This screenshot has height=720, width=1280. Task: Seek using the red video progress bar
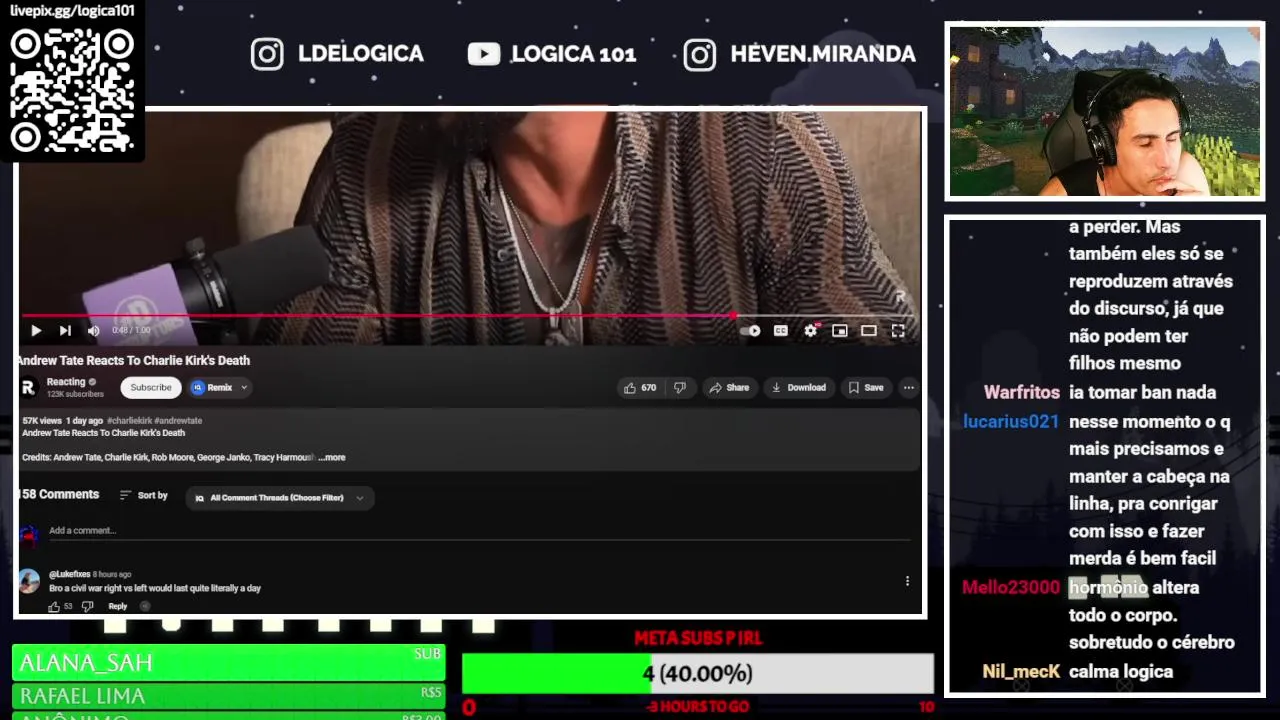click(x=470, y=315)
